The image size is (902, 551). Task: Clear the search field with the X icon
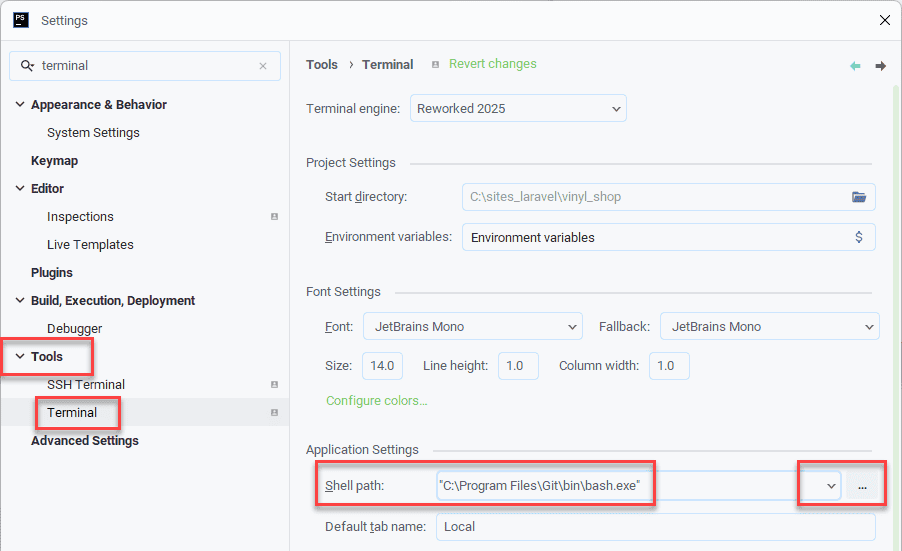[x=263, y=66]
